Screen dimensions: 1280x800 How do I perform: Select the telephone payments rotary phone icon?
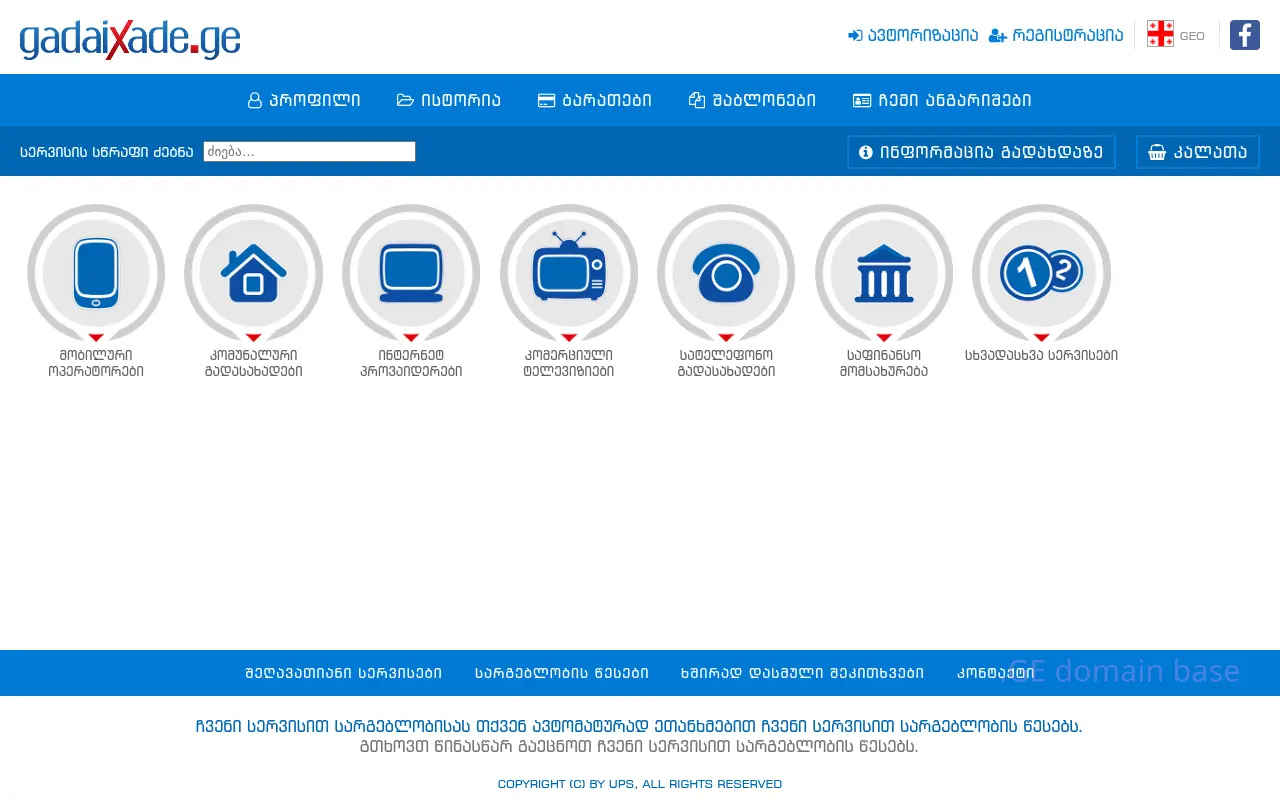726,272
